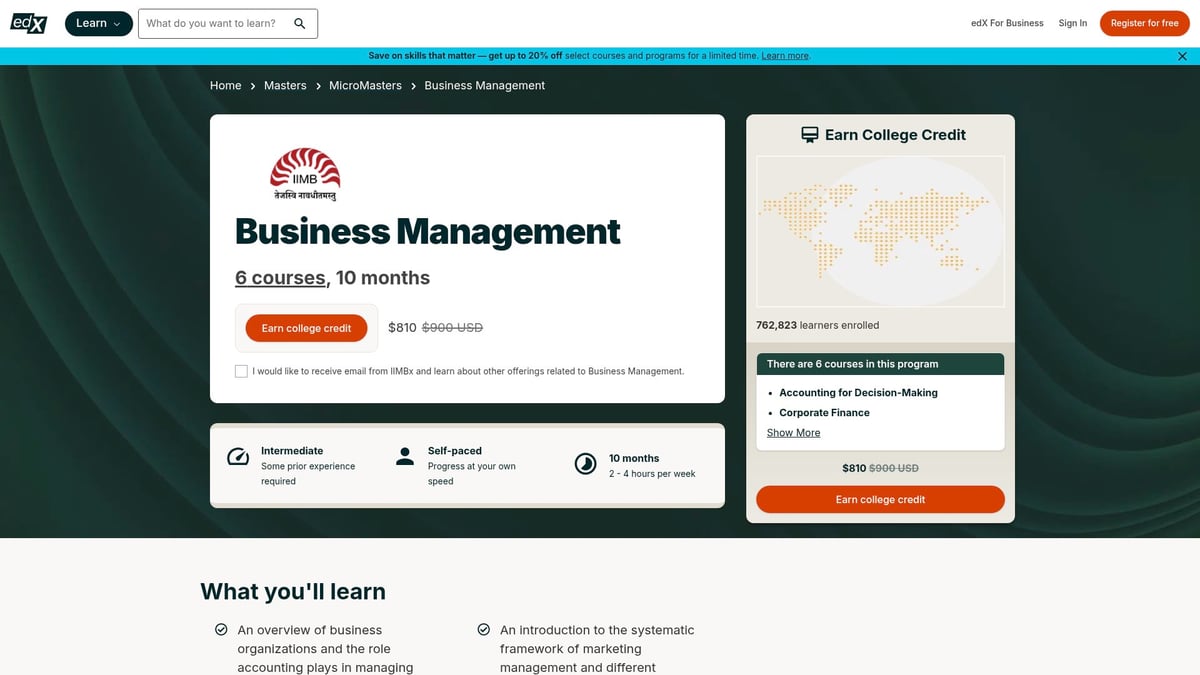Screen dimensions: 1200x675
Task: Click the Self-paced person icon
Action: [x=405, y=457]
